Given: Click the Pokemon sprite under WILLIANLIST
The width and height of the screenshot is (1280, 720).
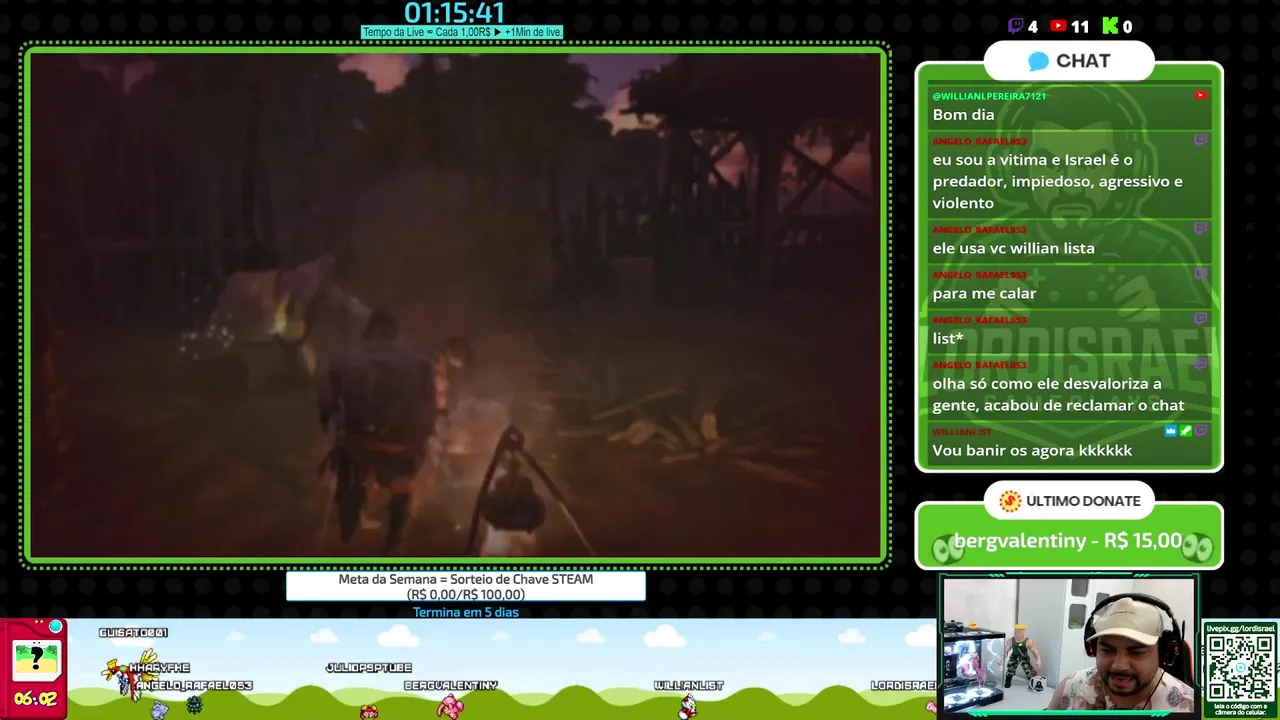Looking at the screenshot, I should tap(688, 706).
